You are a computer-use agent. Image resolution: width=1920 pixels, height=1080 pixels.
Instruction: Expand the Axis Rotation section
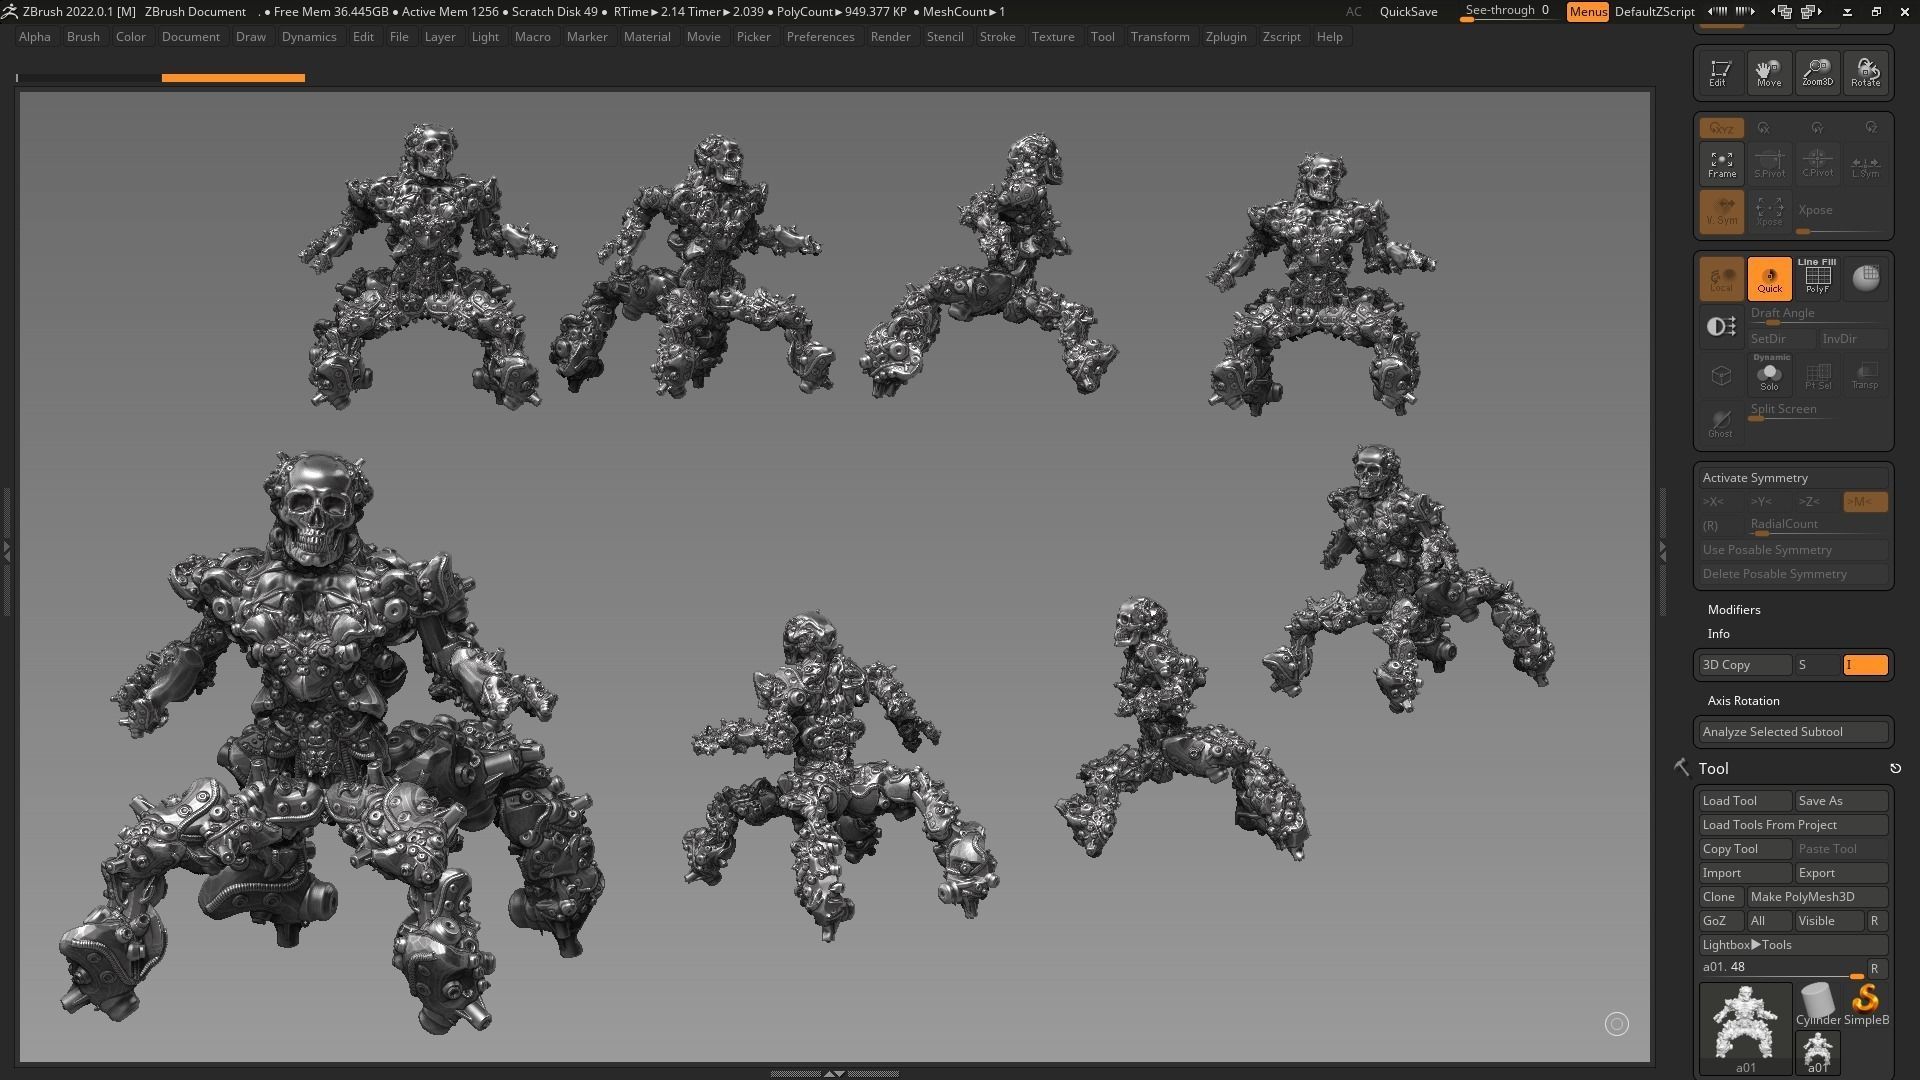(1742, 701)
